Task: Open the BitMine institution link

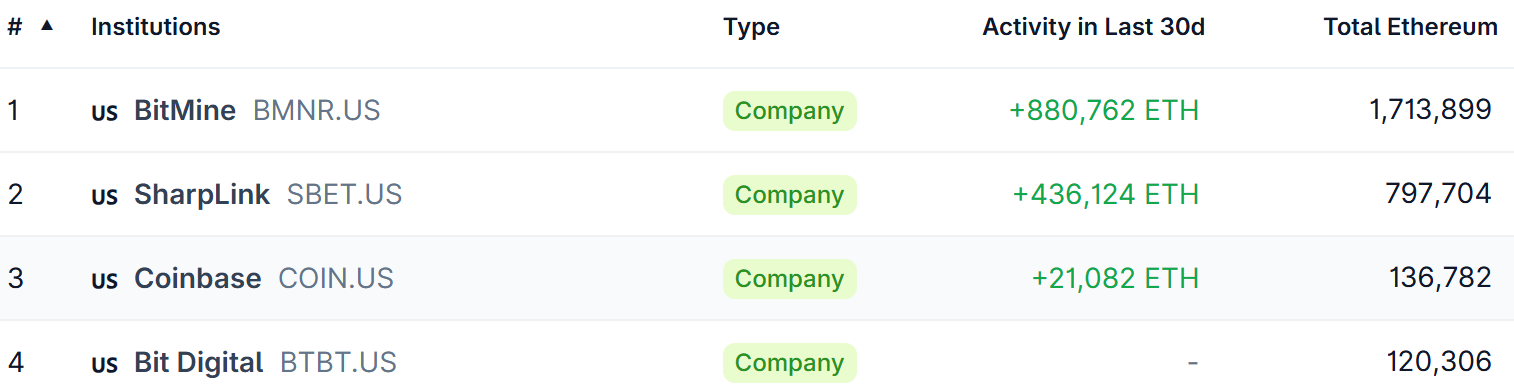Action: click(185, 110)
